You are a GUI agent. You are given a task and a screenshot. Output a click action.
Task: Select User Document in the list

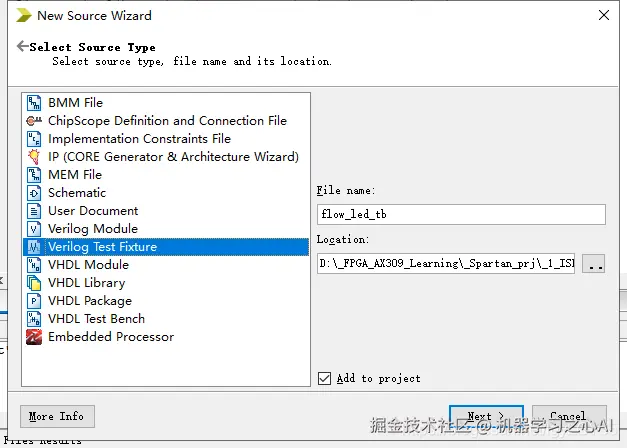point(93,211)
